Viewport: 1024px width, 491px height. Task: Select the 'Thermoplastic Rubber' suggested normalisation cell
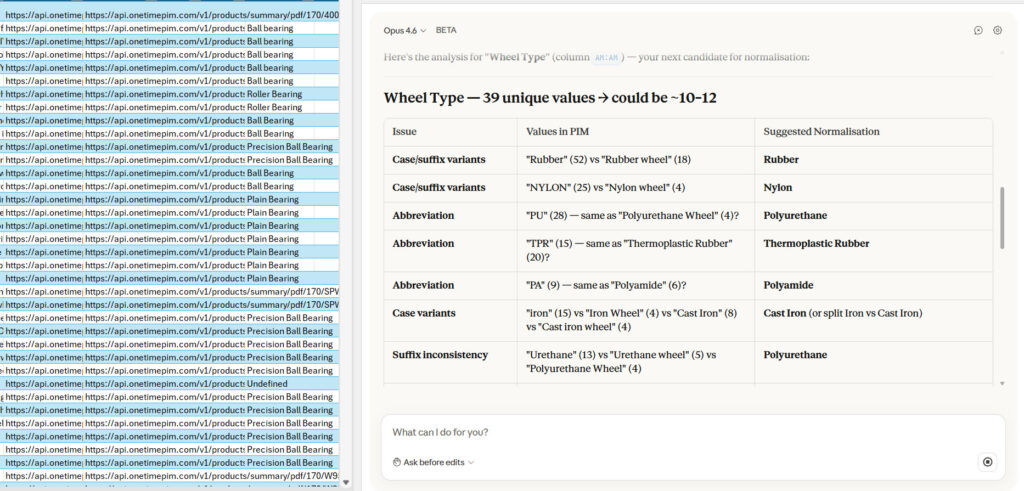[x=816, y=243]
